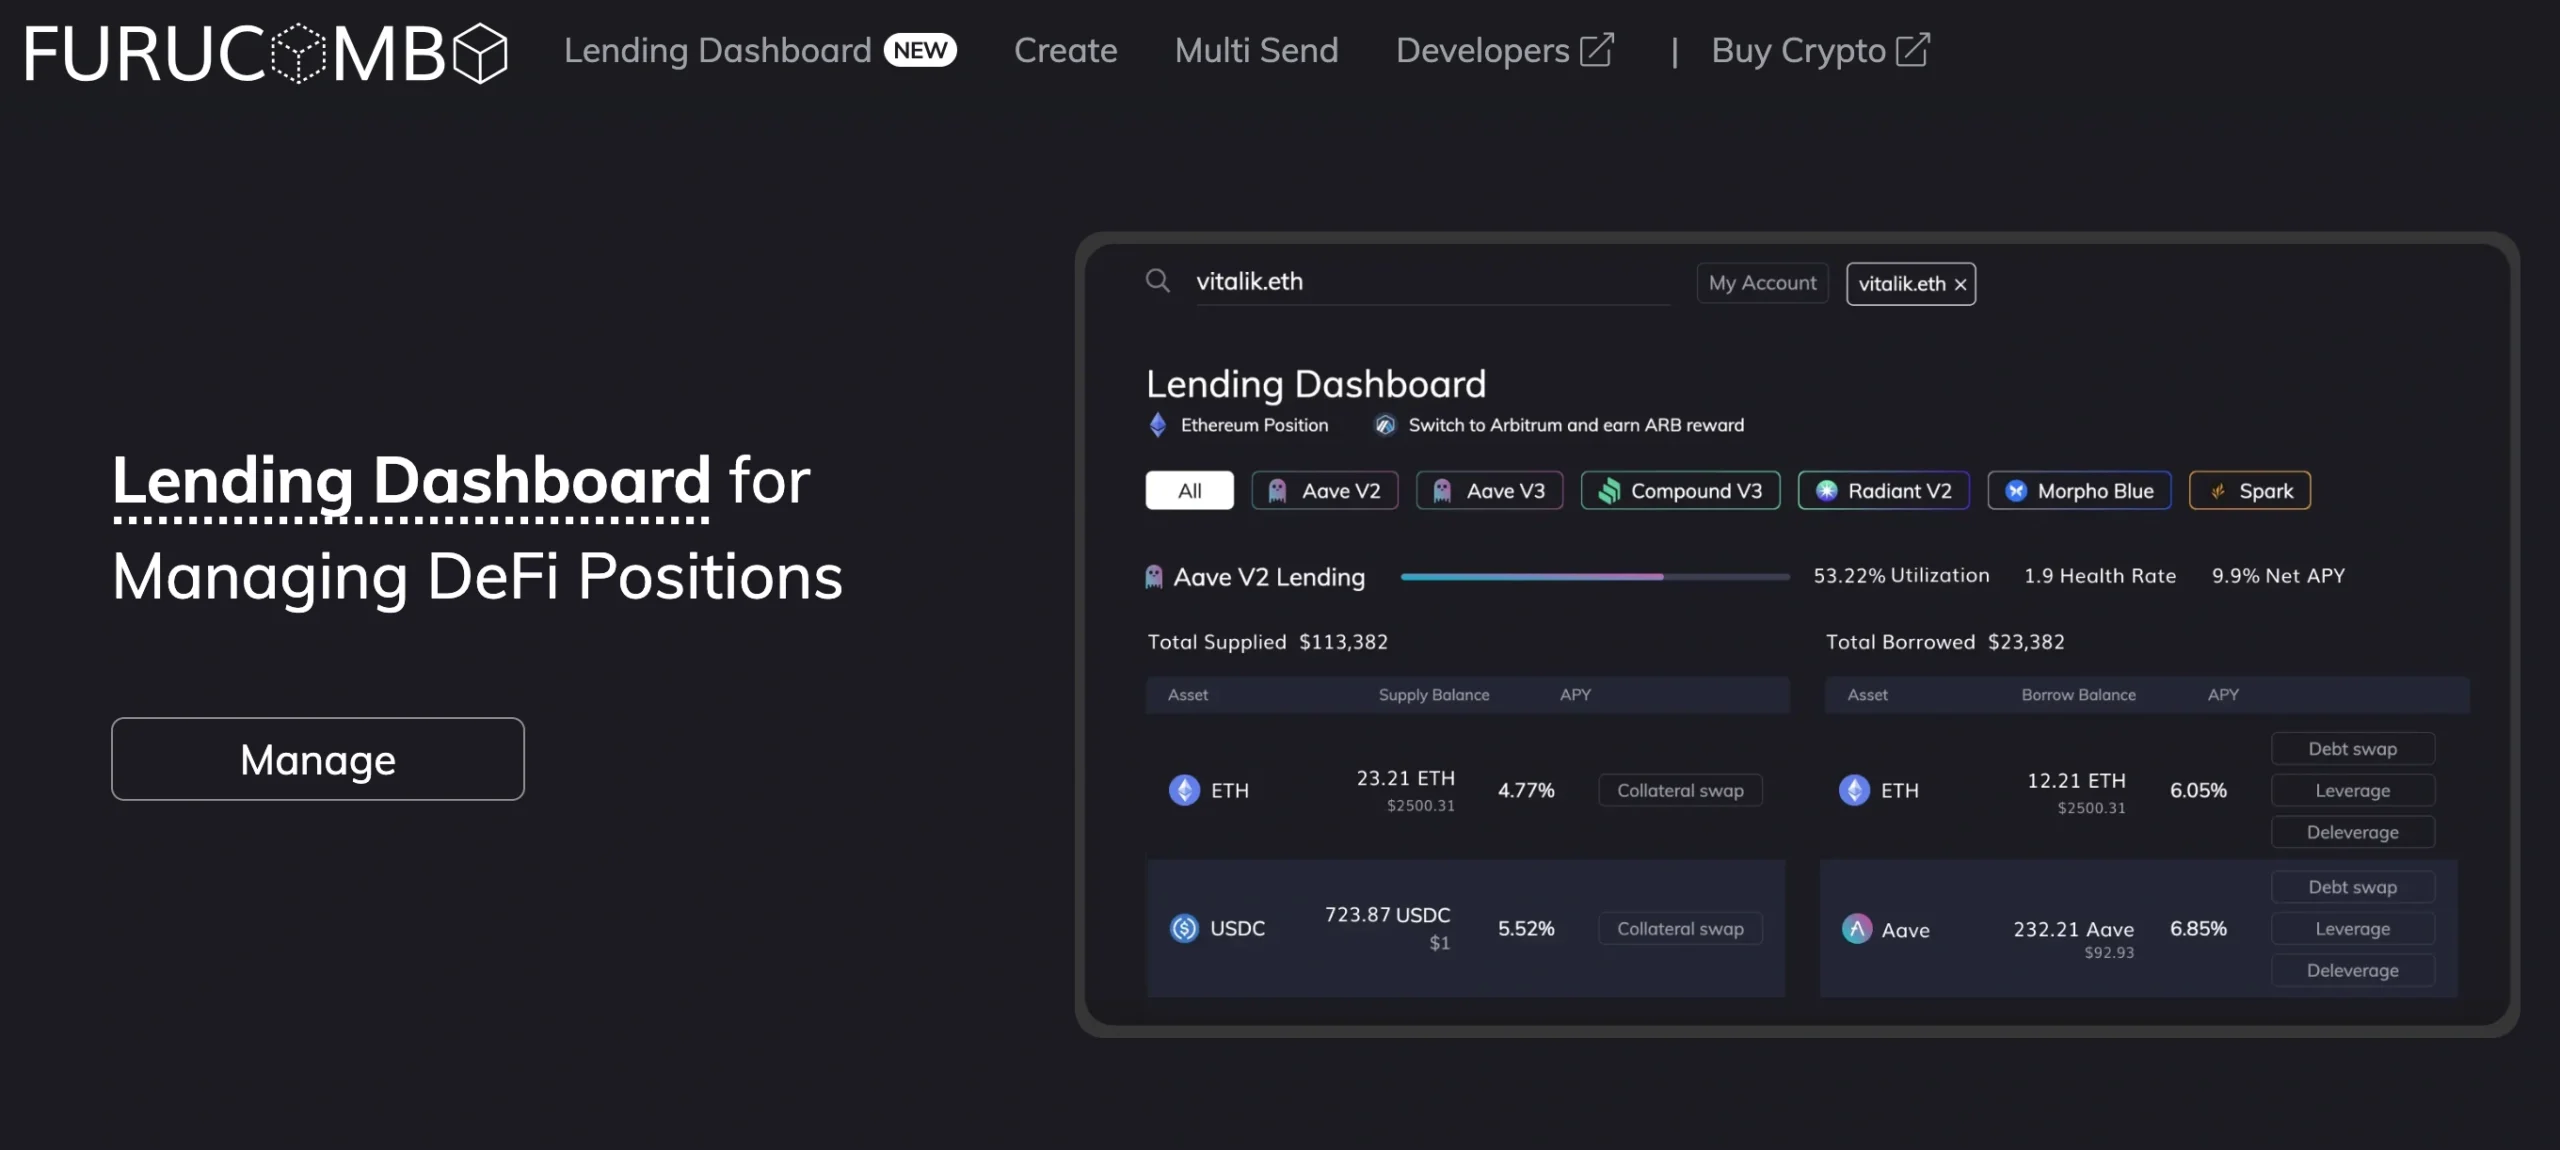The image size is (2560, 1150).
Task: Remove the vitalik.eth chip with x
Action: point(1960,285)
